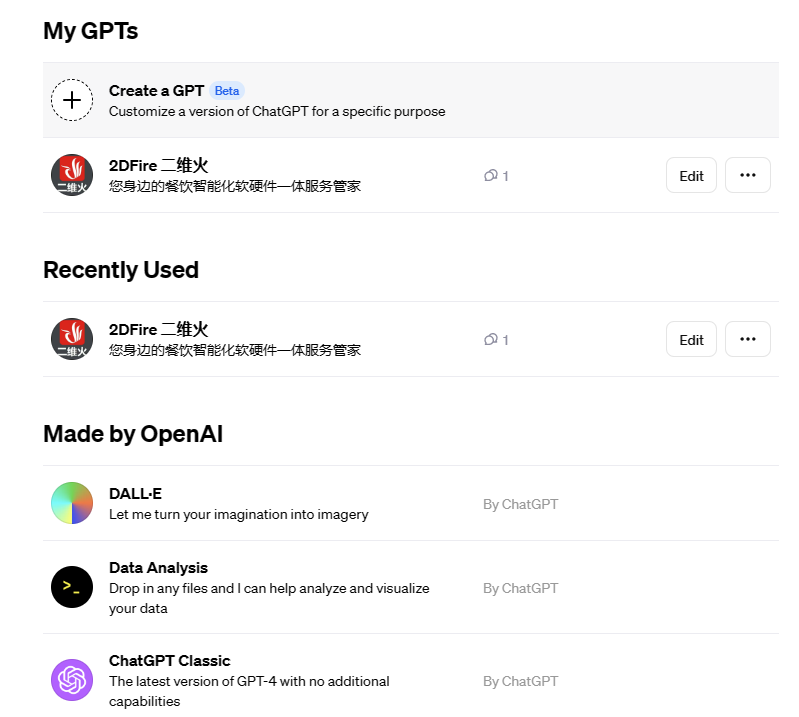Open the Create a GPT title
799x717 pixels.
click(156, 91)
